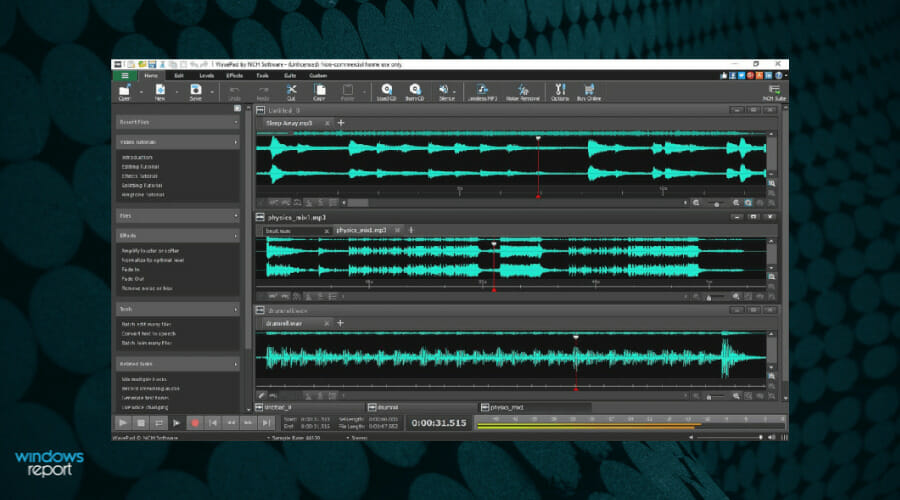The width and height of the screenshot is (900, 500).
Task: Add a new tab beside drumroll.wav
Action: tap(340, 323)
